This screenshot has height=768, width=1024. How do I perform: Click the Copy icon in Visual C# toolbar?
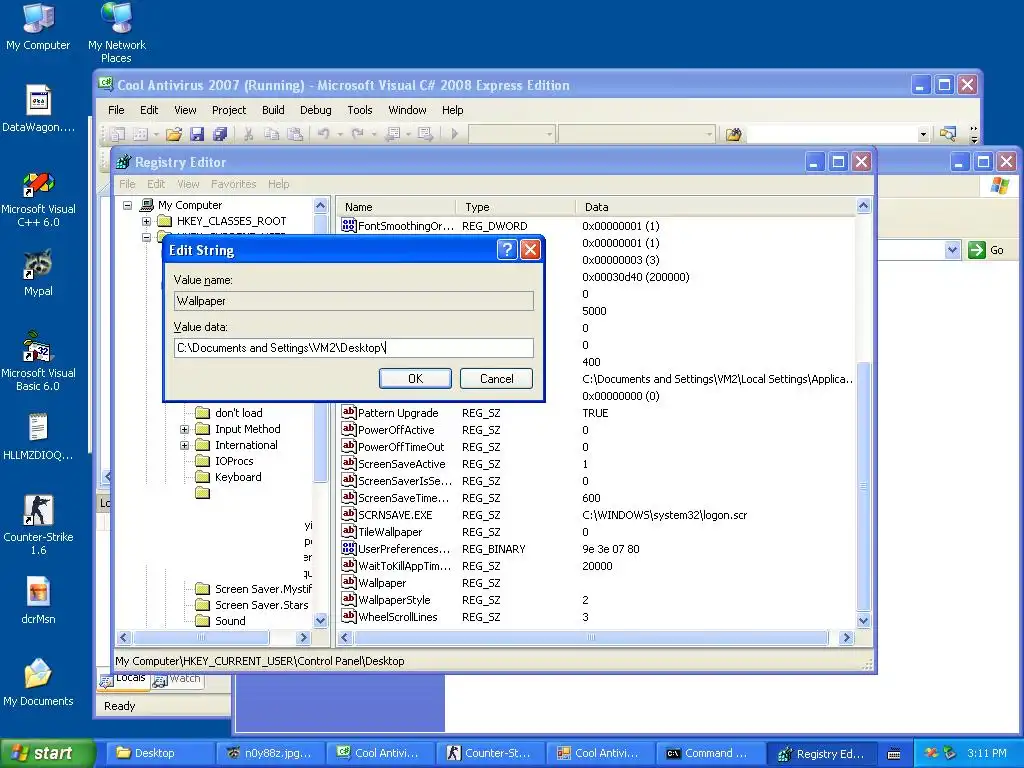pos(271,135)
